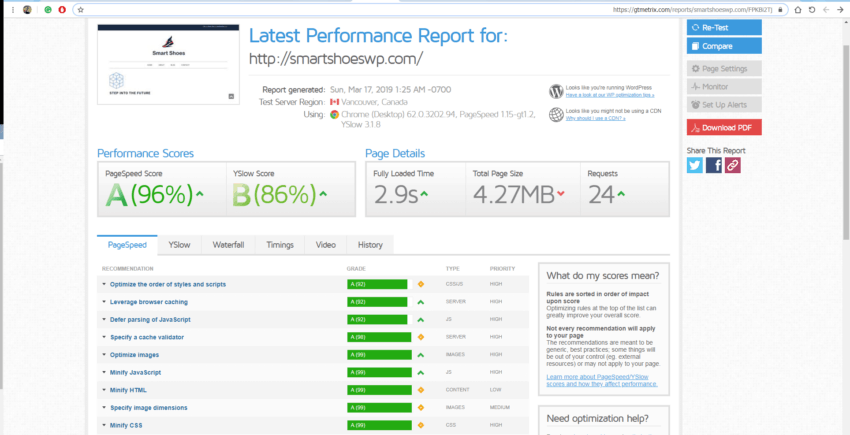The height and width of the screenshot is (435, 850).
Task: Click the Smart Shoes site thumbnail
Action: (x=168, y=64)
